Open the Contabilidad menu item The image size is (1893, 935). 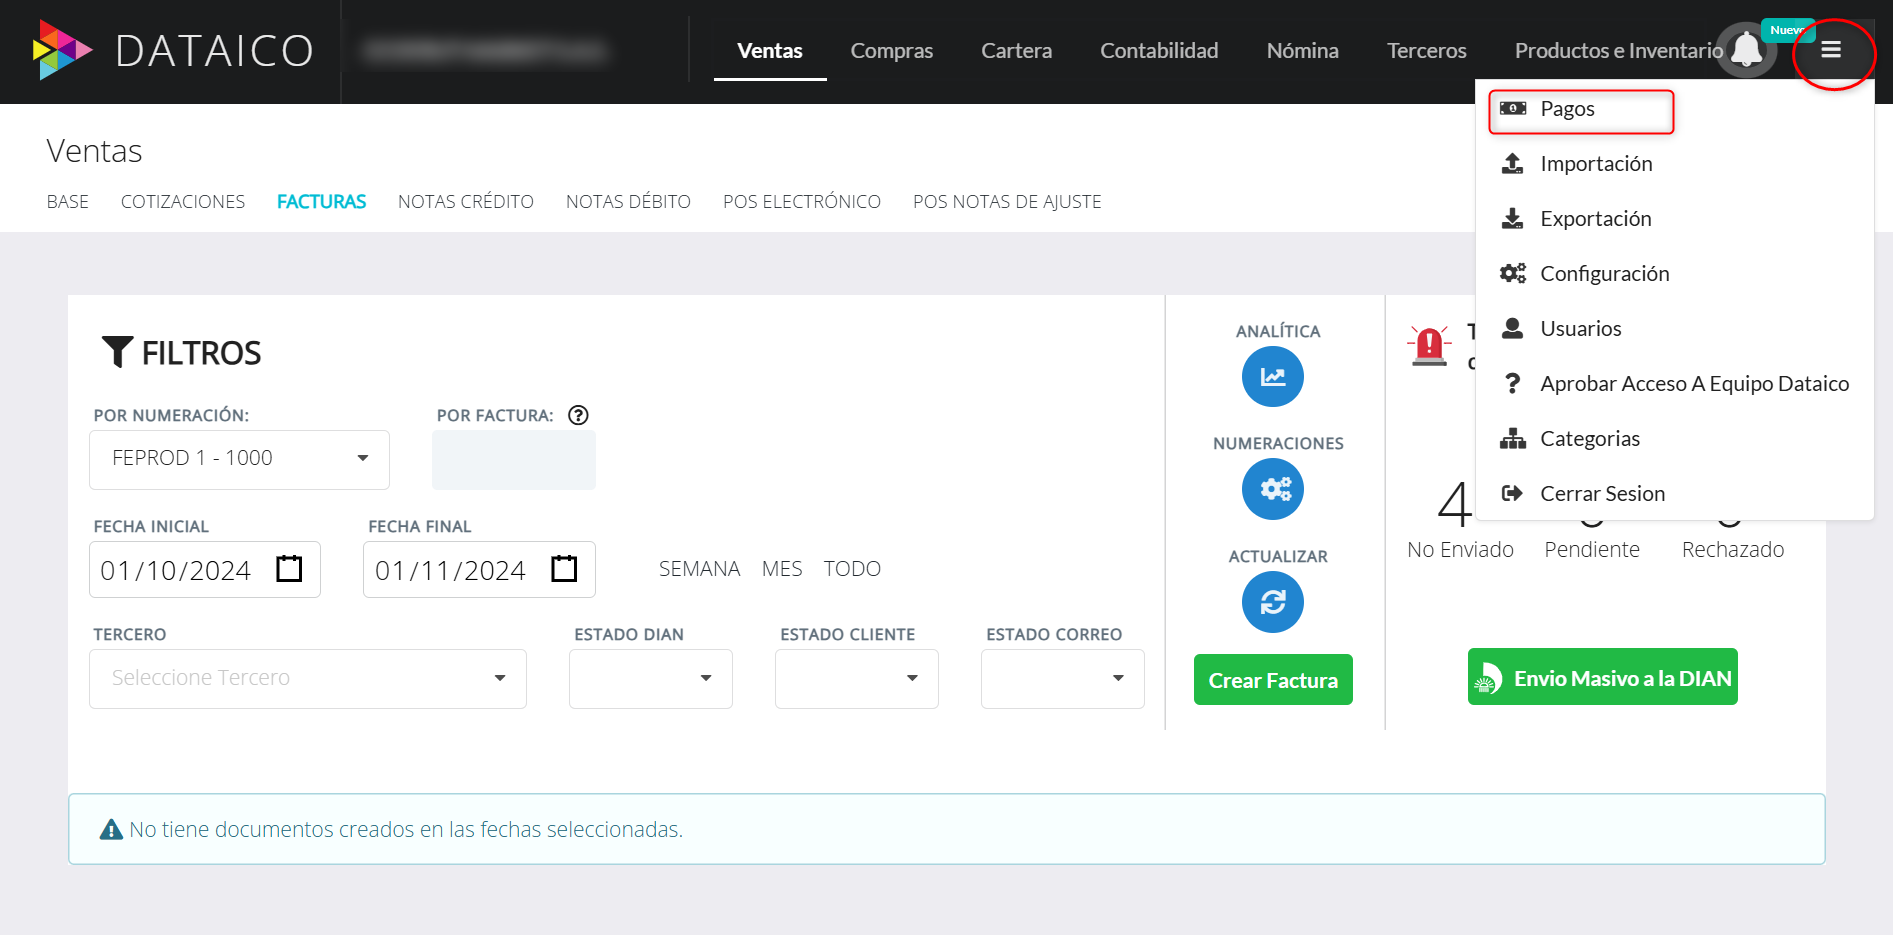coord(1158,50)
